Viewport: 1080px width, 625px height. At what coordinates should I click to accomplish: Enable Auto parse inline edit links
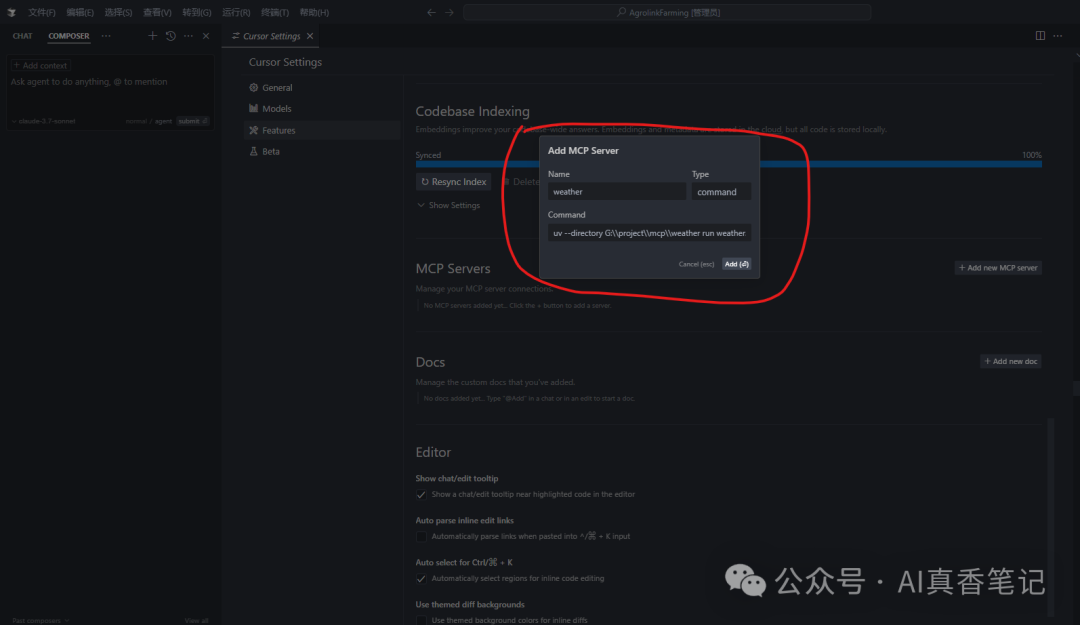[421, 536]
